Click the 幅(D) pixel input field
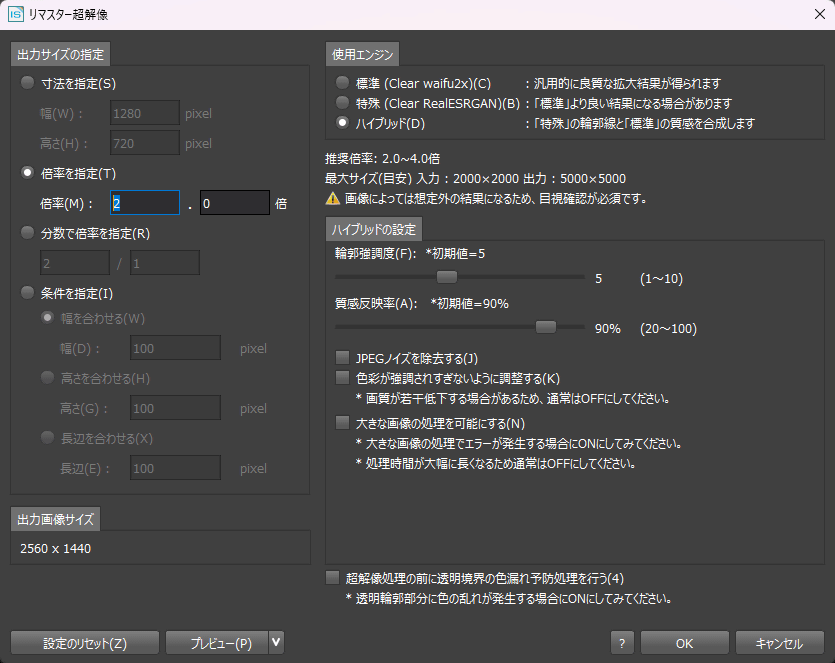Screen dimensions: 835x663 pyautogui.click(x=175, y=348)
